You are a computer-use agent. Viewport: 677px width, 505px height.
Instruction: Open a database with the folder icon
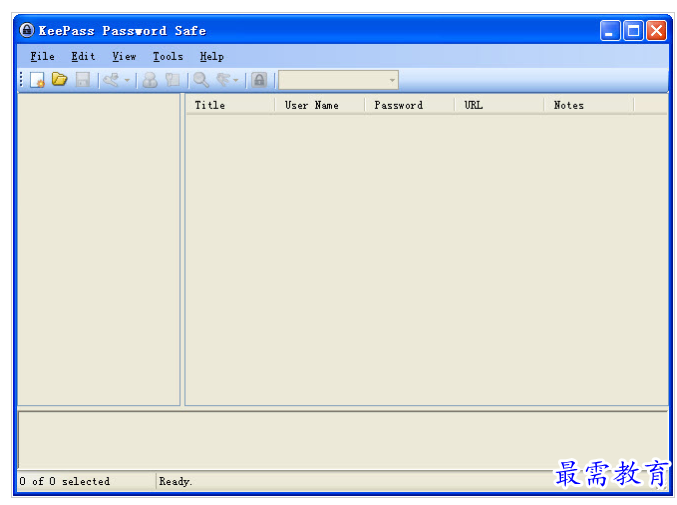click(x=60, y=79)
